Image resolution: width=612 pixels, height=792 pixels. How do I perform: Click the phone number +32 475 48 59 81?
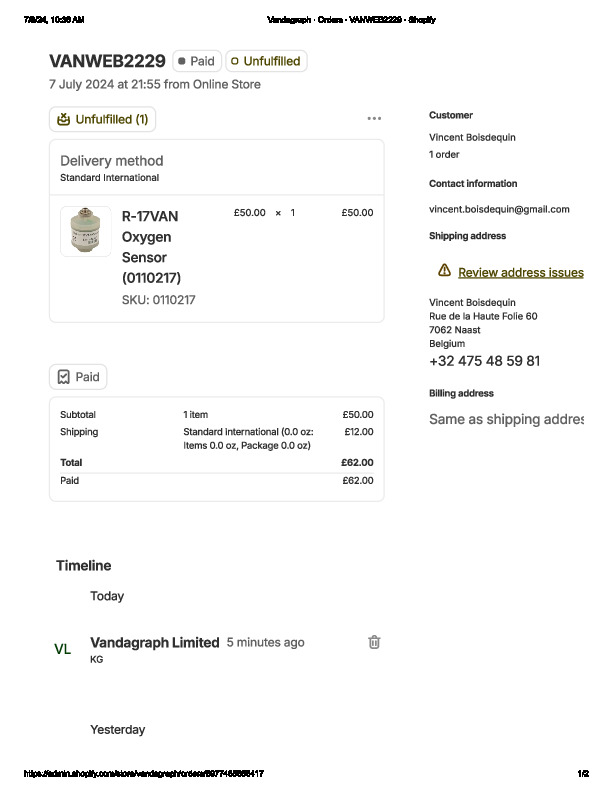click(484, 361)
